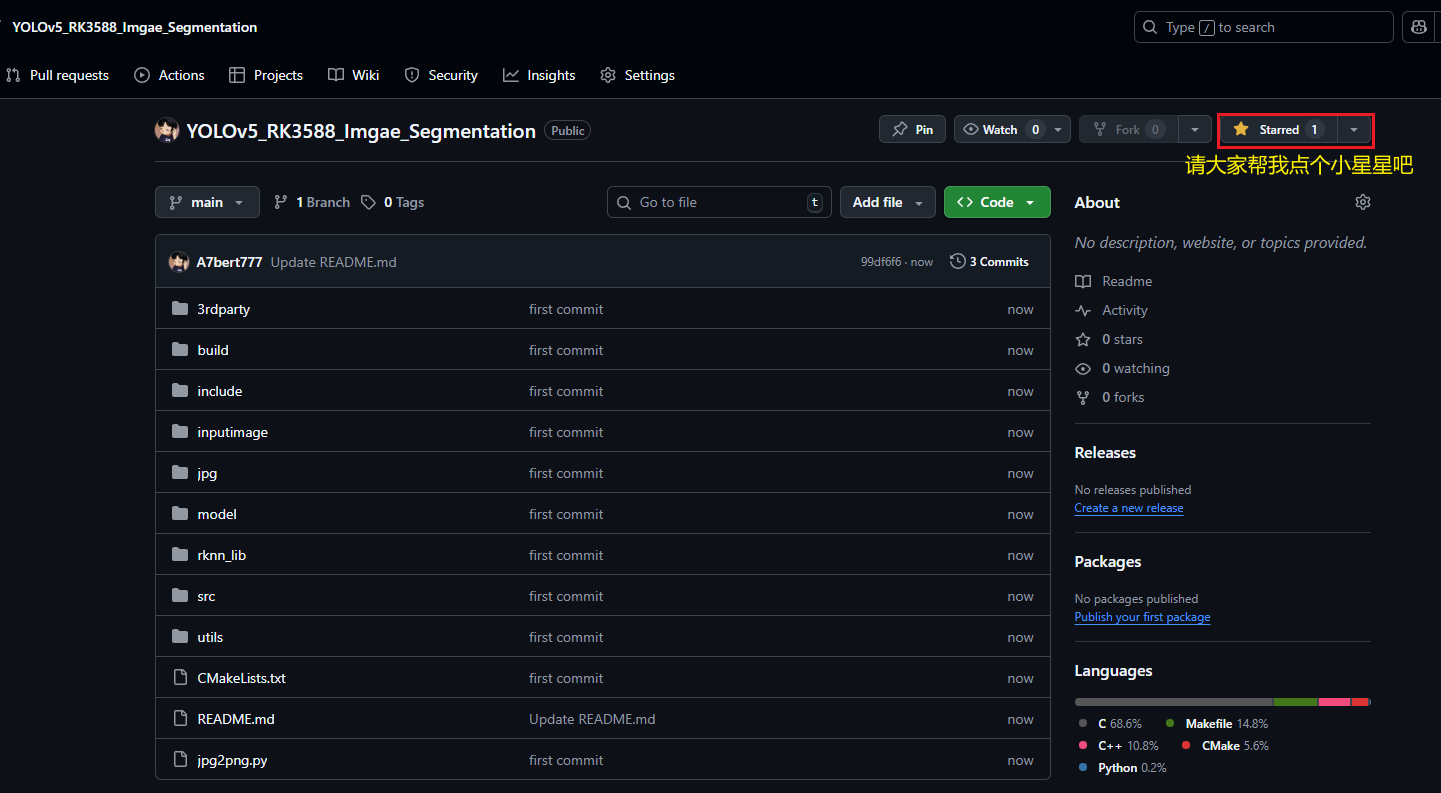Open the repository Settings tab
This screenshot has height=793, width=1441.
click(638, 75)
